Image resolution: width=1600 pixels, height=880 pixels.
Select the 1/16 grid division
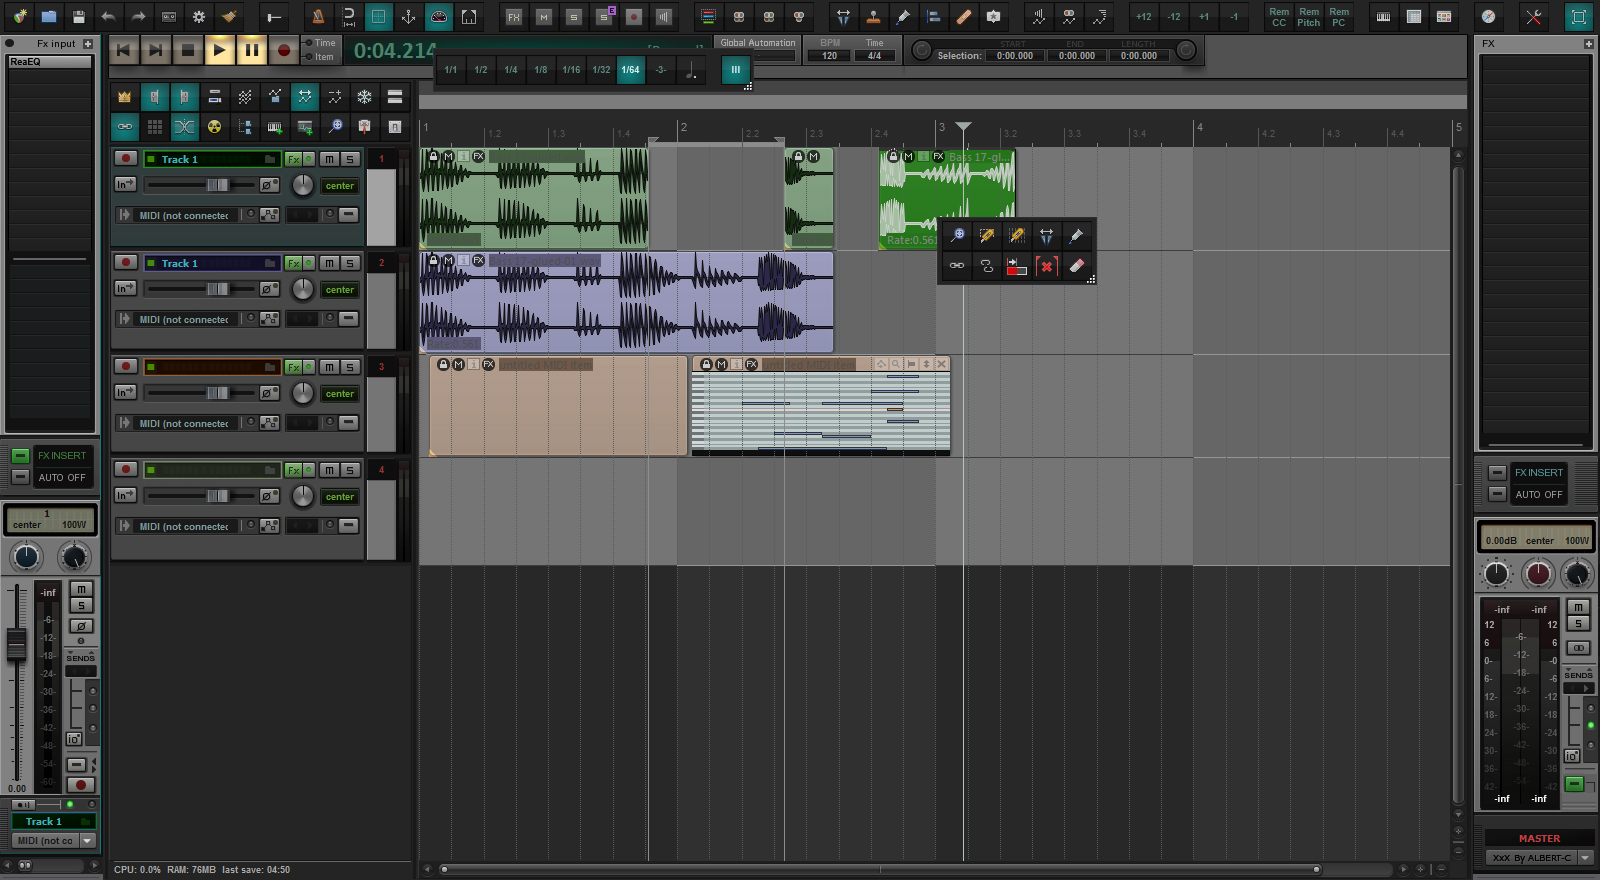[571, 70]
